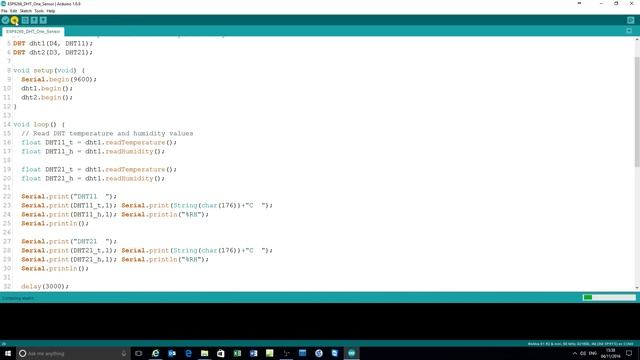640x360 pixels.
Task: Click the Arduino title bar app icon
Action: (4, 4)
